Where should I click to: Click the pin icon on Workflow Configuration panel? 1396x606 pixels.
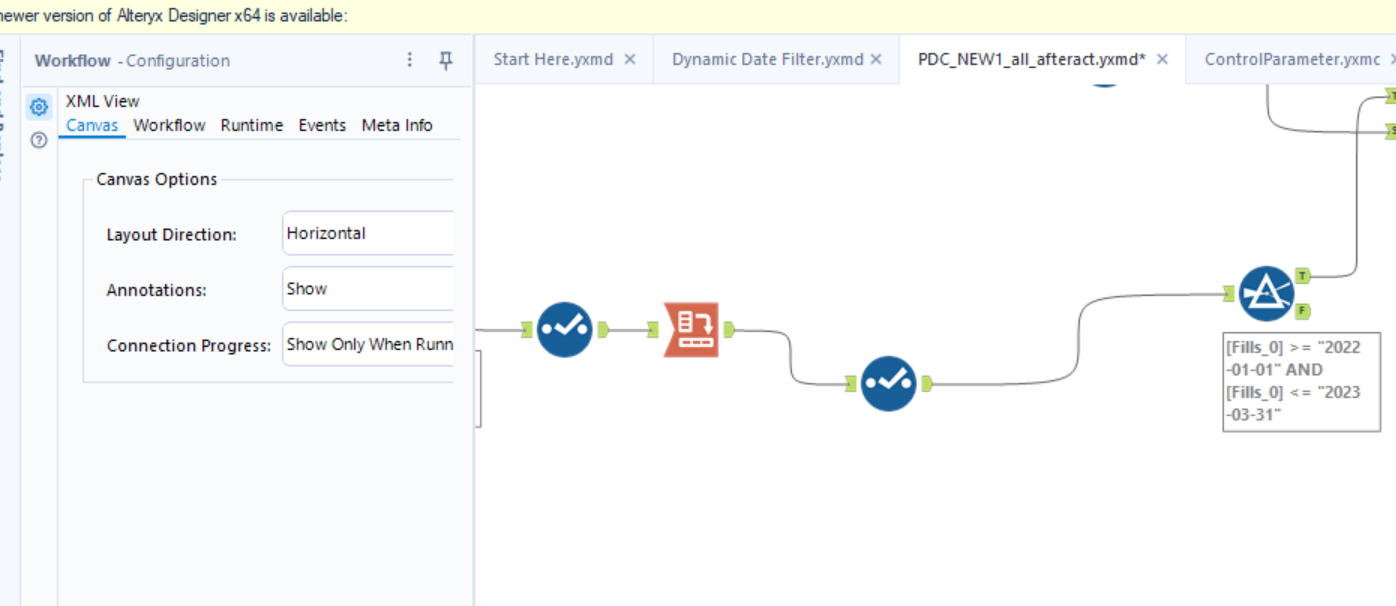[444, 60]
